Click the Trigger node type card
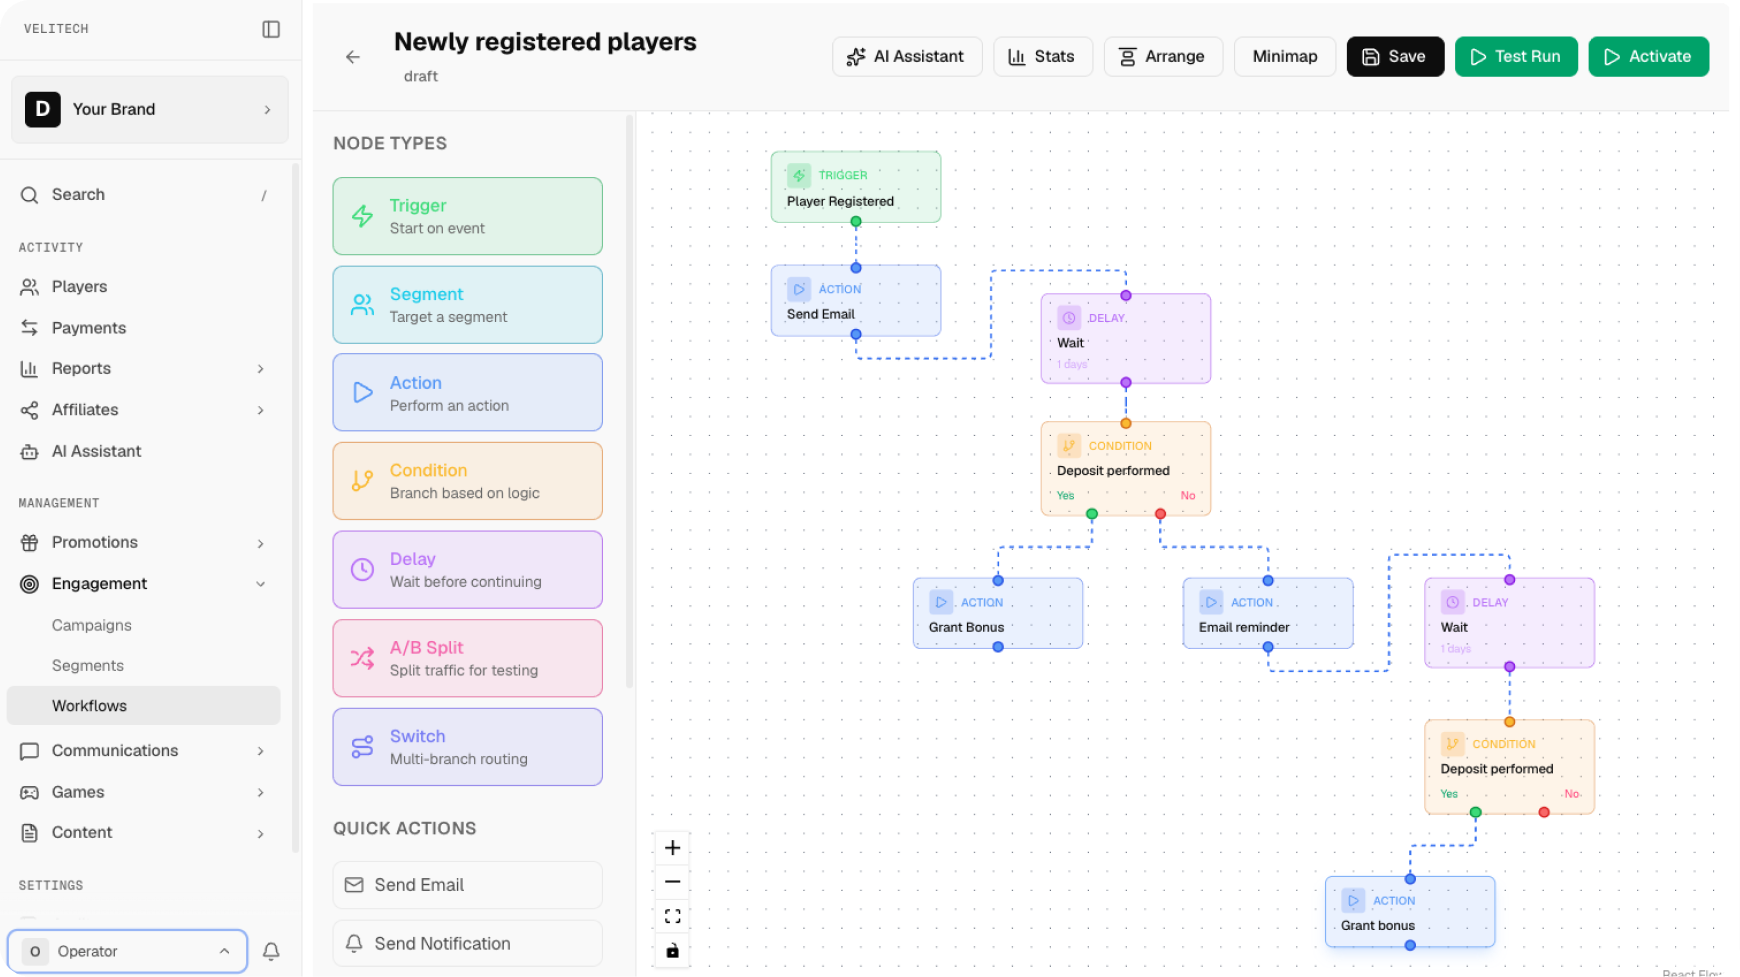The width and height of the screenshot is (1740, 977). [468, 216]
